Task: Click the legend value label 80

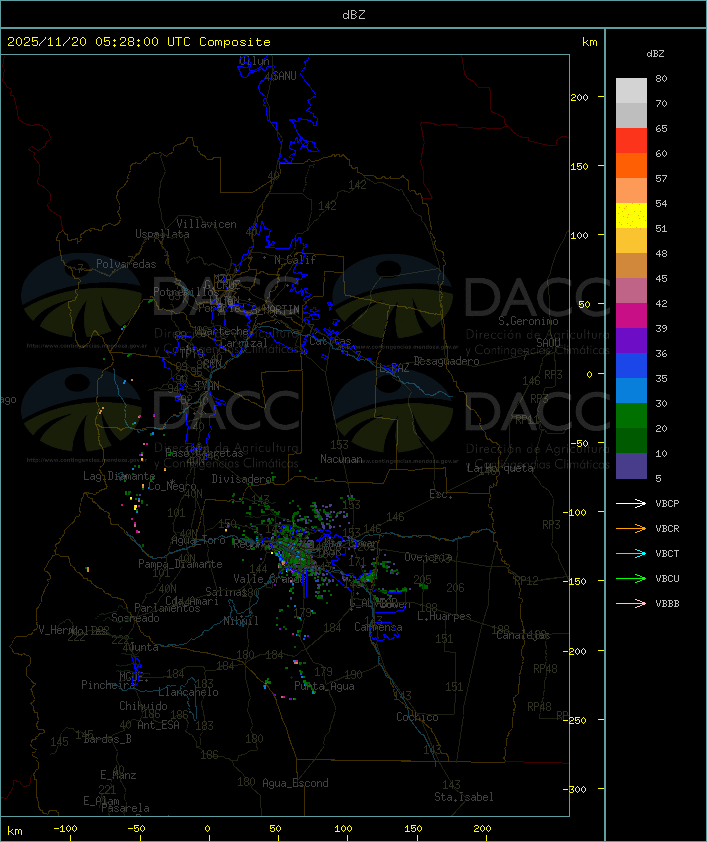Action: point(661,78)
